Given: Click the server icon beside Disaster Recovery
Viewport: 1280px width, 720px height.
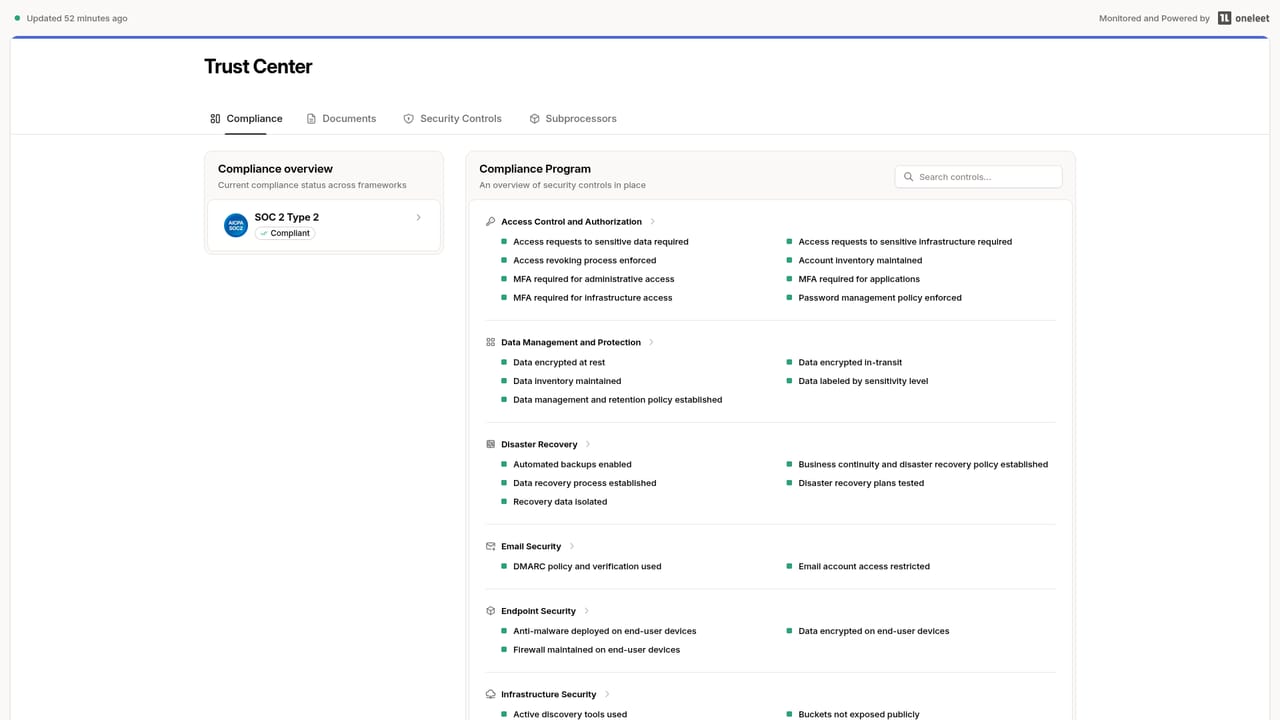Looking at the screenshot, I should 490,444.
